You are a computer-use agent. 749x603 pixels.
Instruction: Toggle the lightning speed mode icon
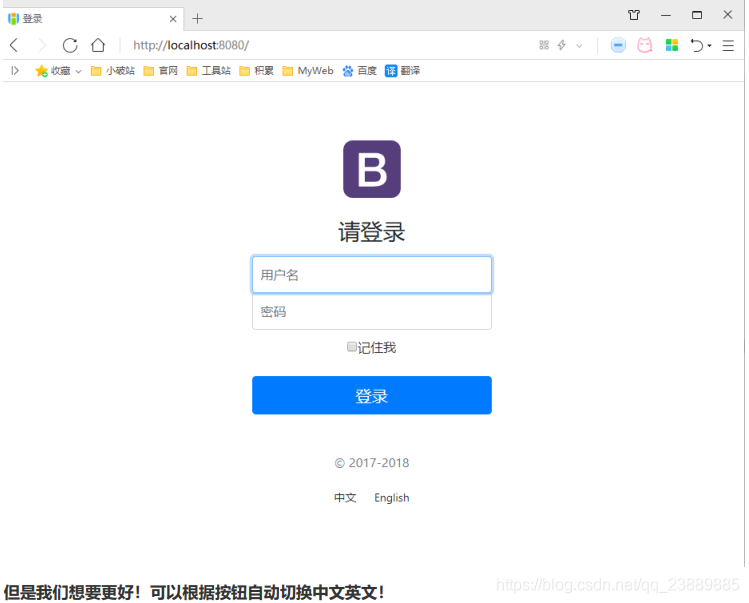(x=562, y=45)
